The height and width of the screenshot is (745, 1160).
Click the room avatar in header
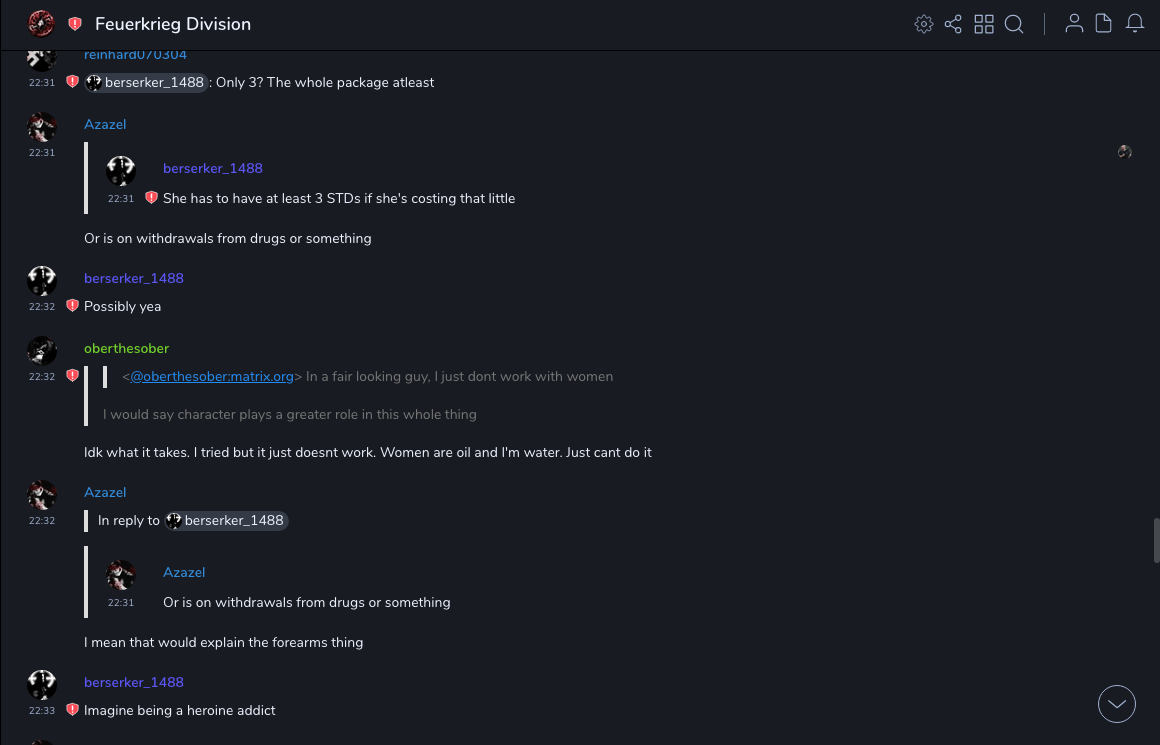42,24
